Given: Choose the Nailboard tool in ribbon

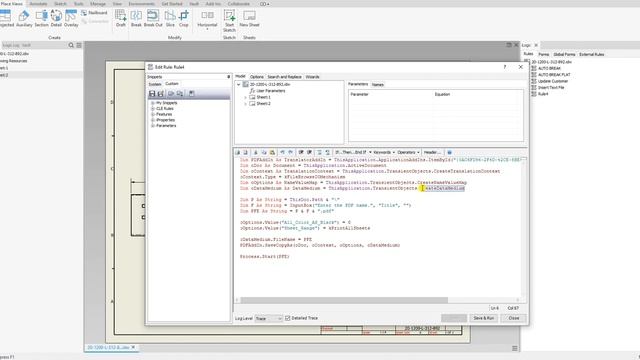Looking at the screenshot, I should [94, 13].
